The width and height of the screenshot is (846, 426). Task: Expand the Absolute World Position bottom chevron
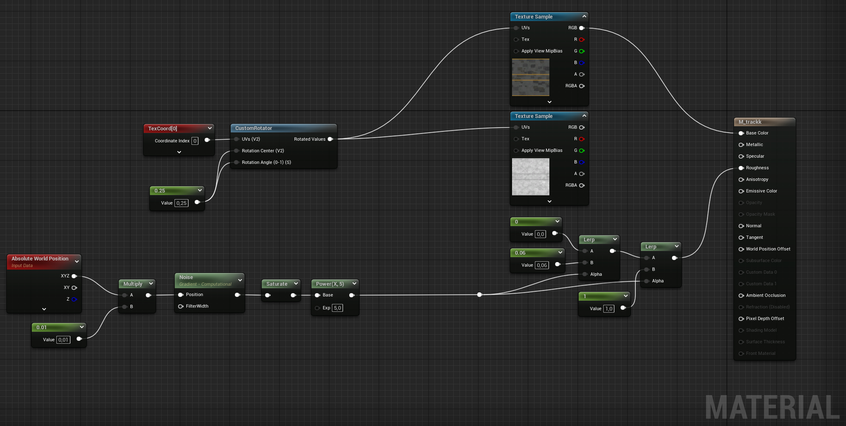44,309
